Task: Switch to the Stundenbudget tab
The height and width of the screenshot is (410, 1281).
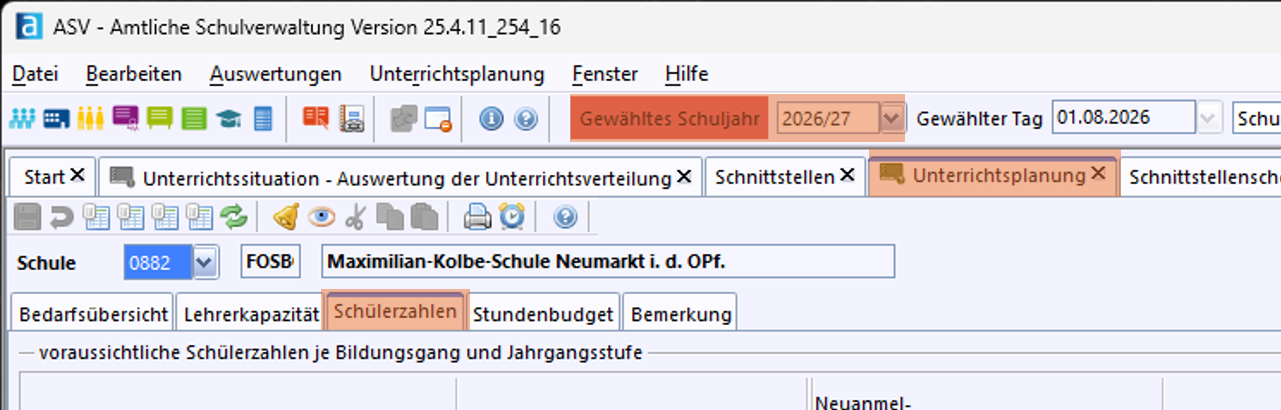Action: (x=543, y=314)
